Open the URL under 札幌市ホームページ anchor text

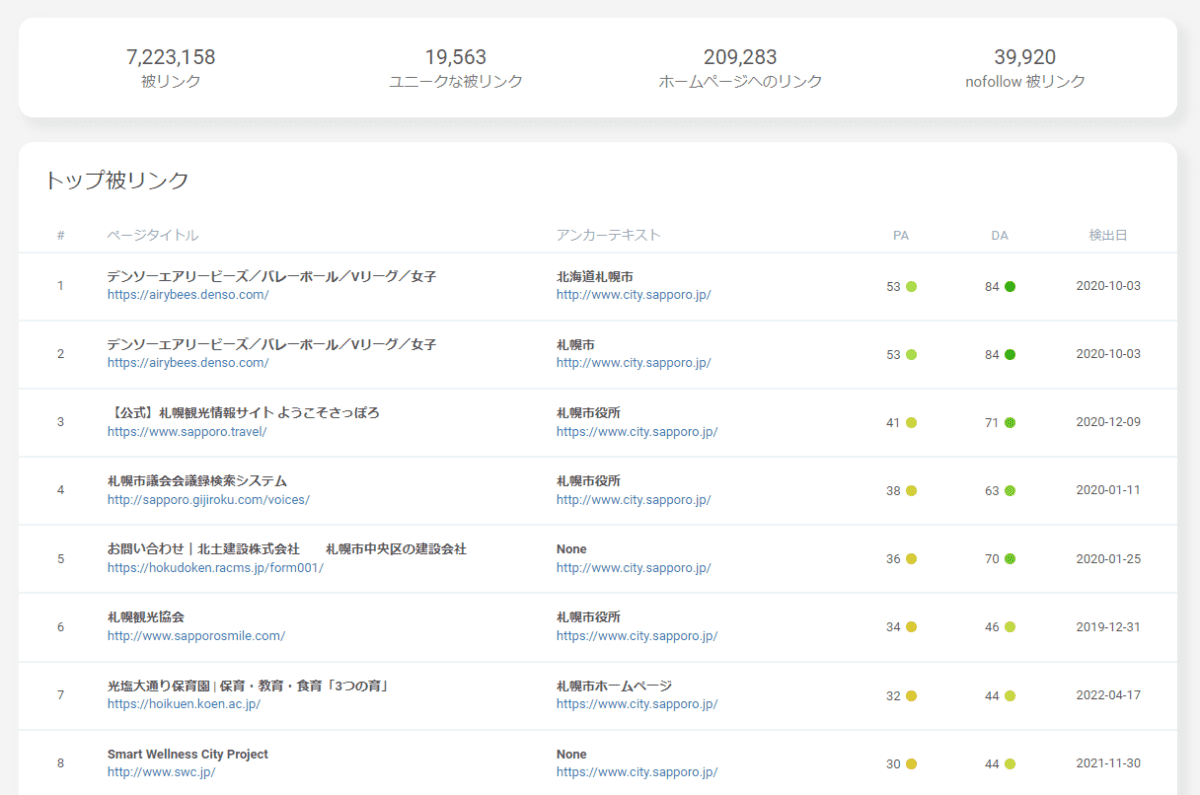[x=637, y=704]
